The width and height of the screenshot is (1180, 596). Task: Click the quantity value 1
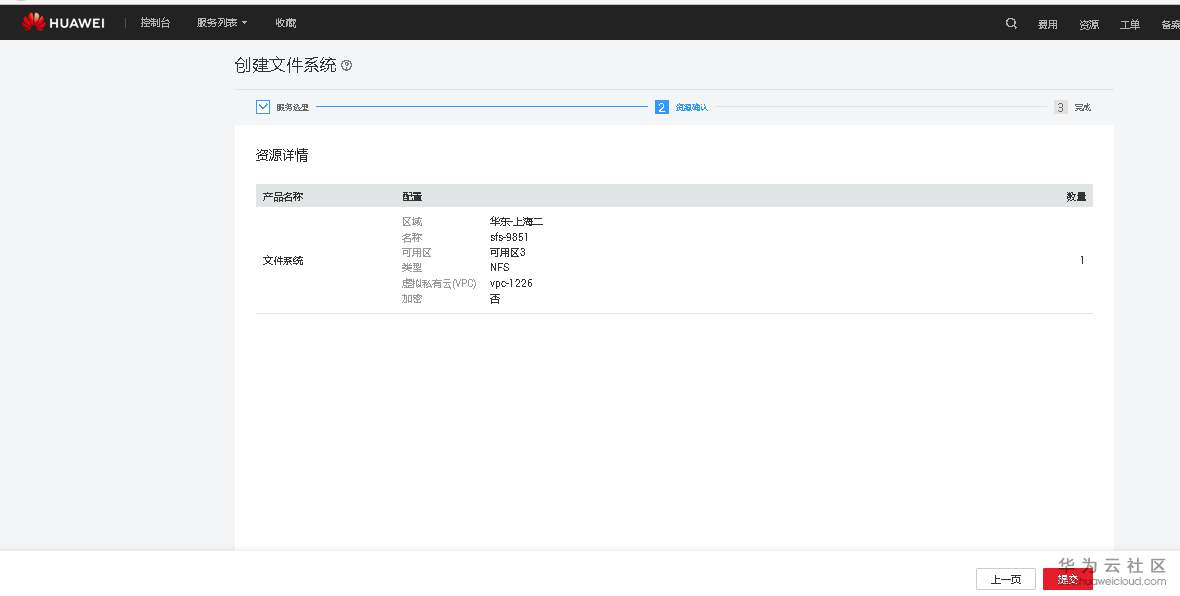click(x=1082, y=260)
